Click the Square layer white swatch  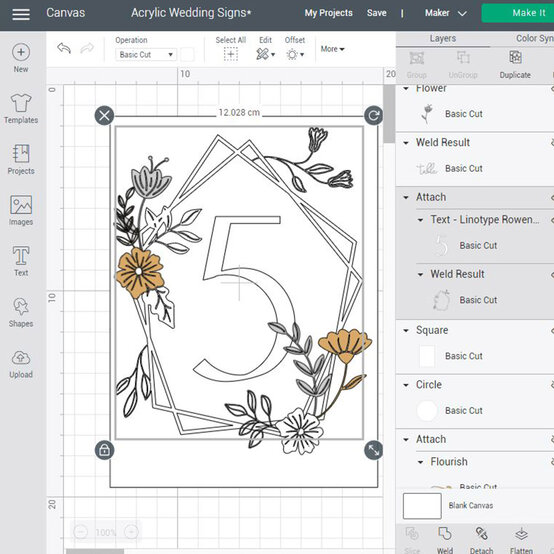coord(427,356)
